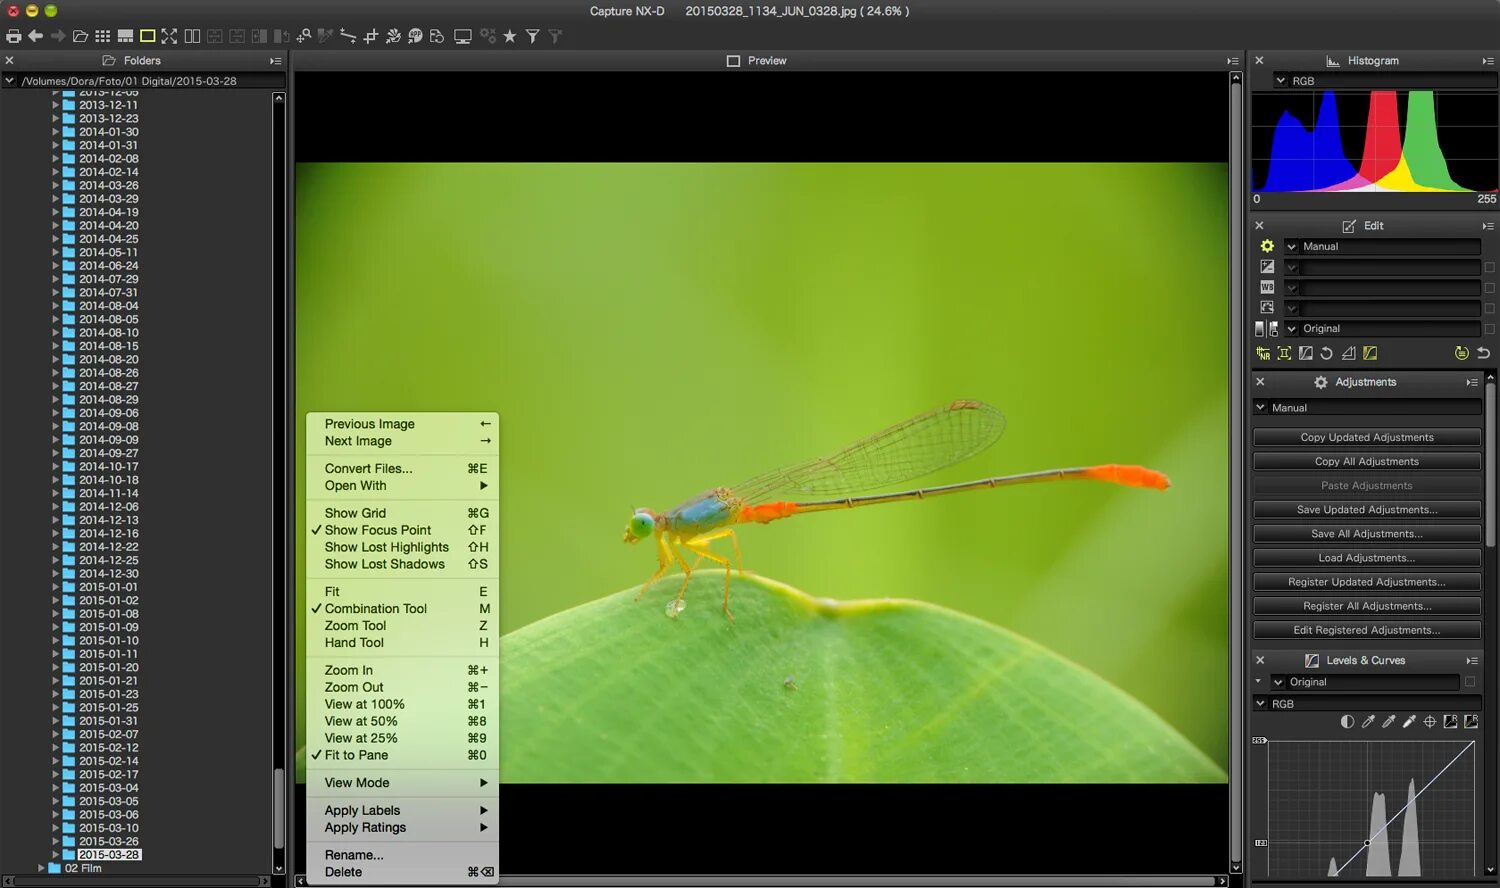Click the yellow gear icon in Edit panel
1500x888 pixels.
(x=1267, y=246)
